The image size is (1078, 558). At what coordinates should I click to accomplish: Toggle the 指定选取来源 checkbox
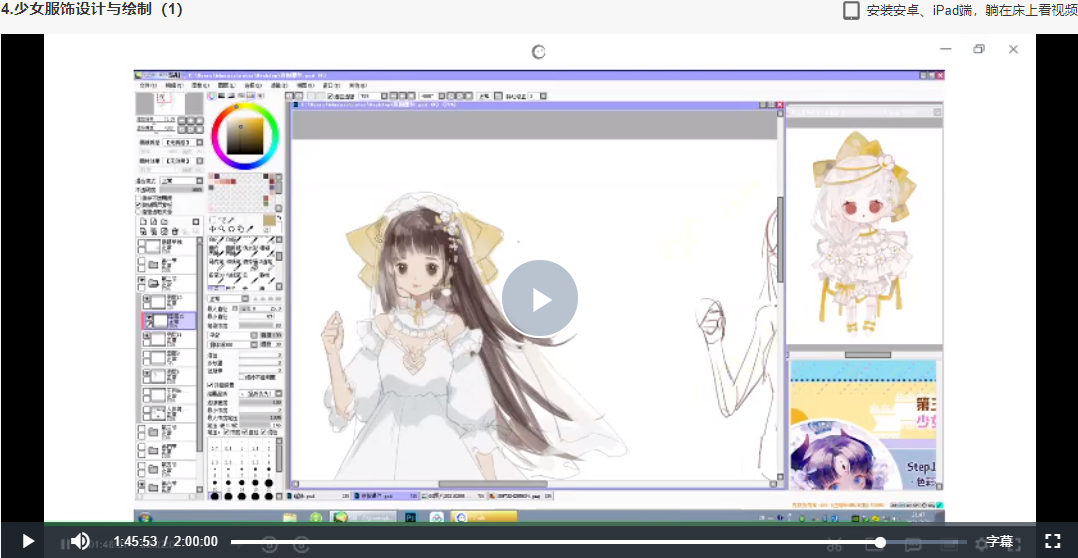click(138, 211)
